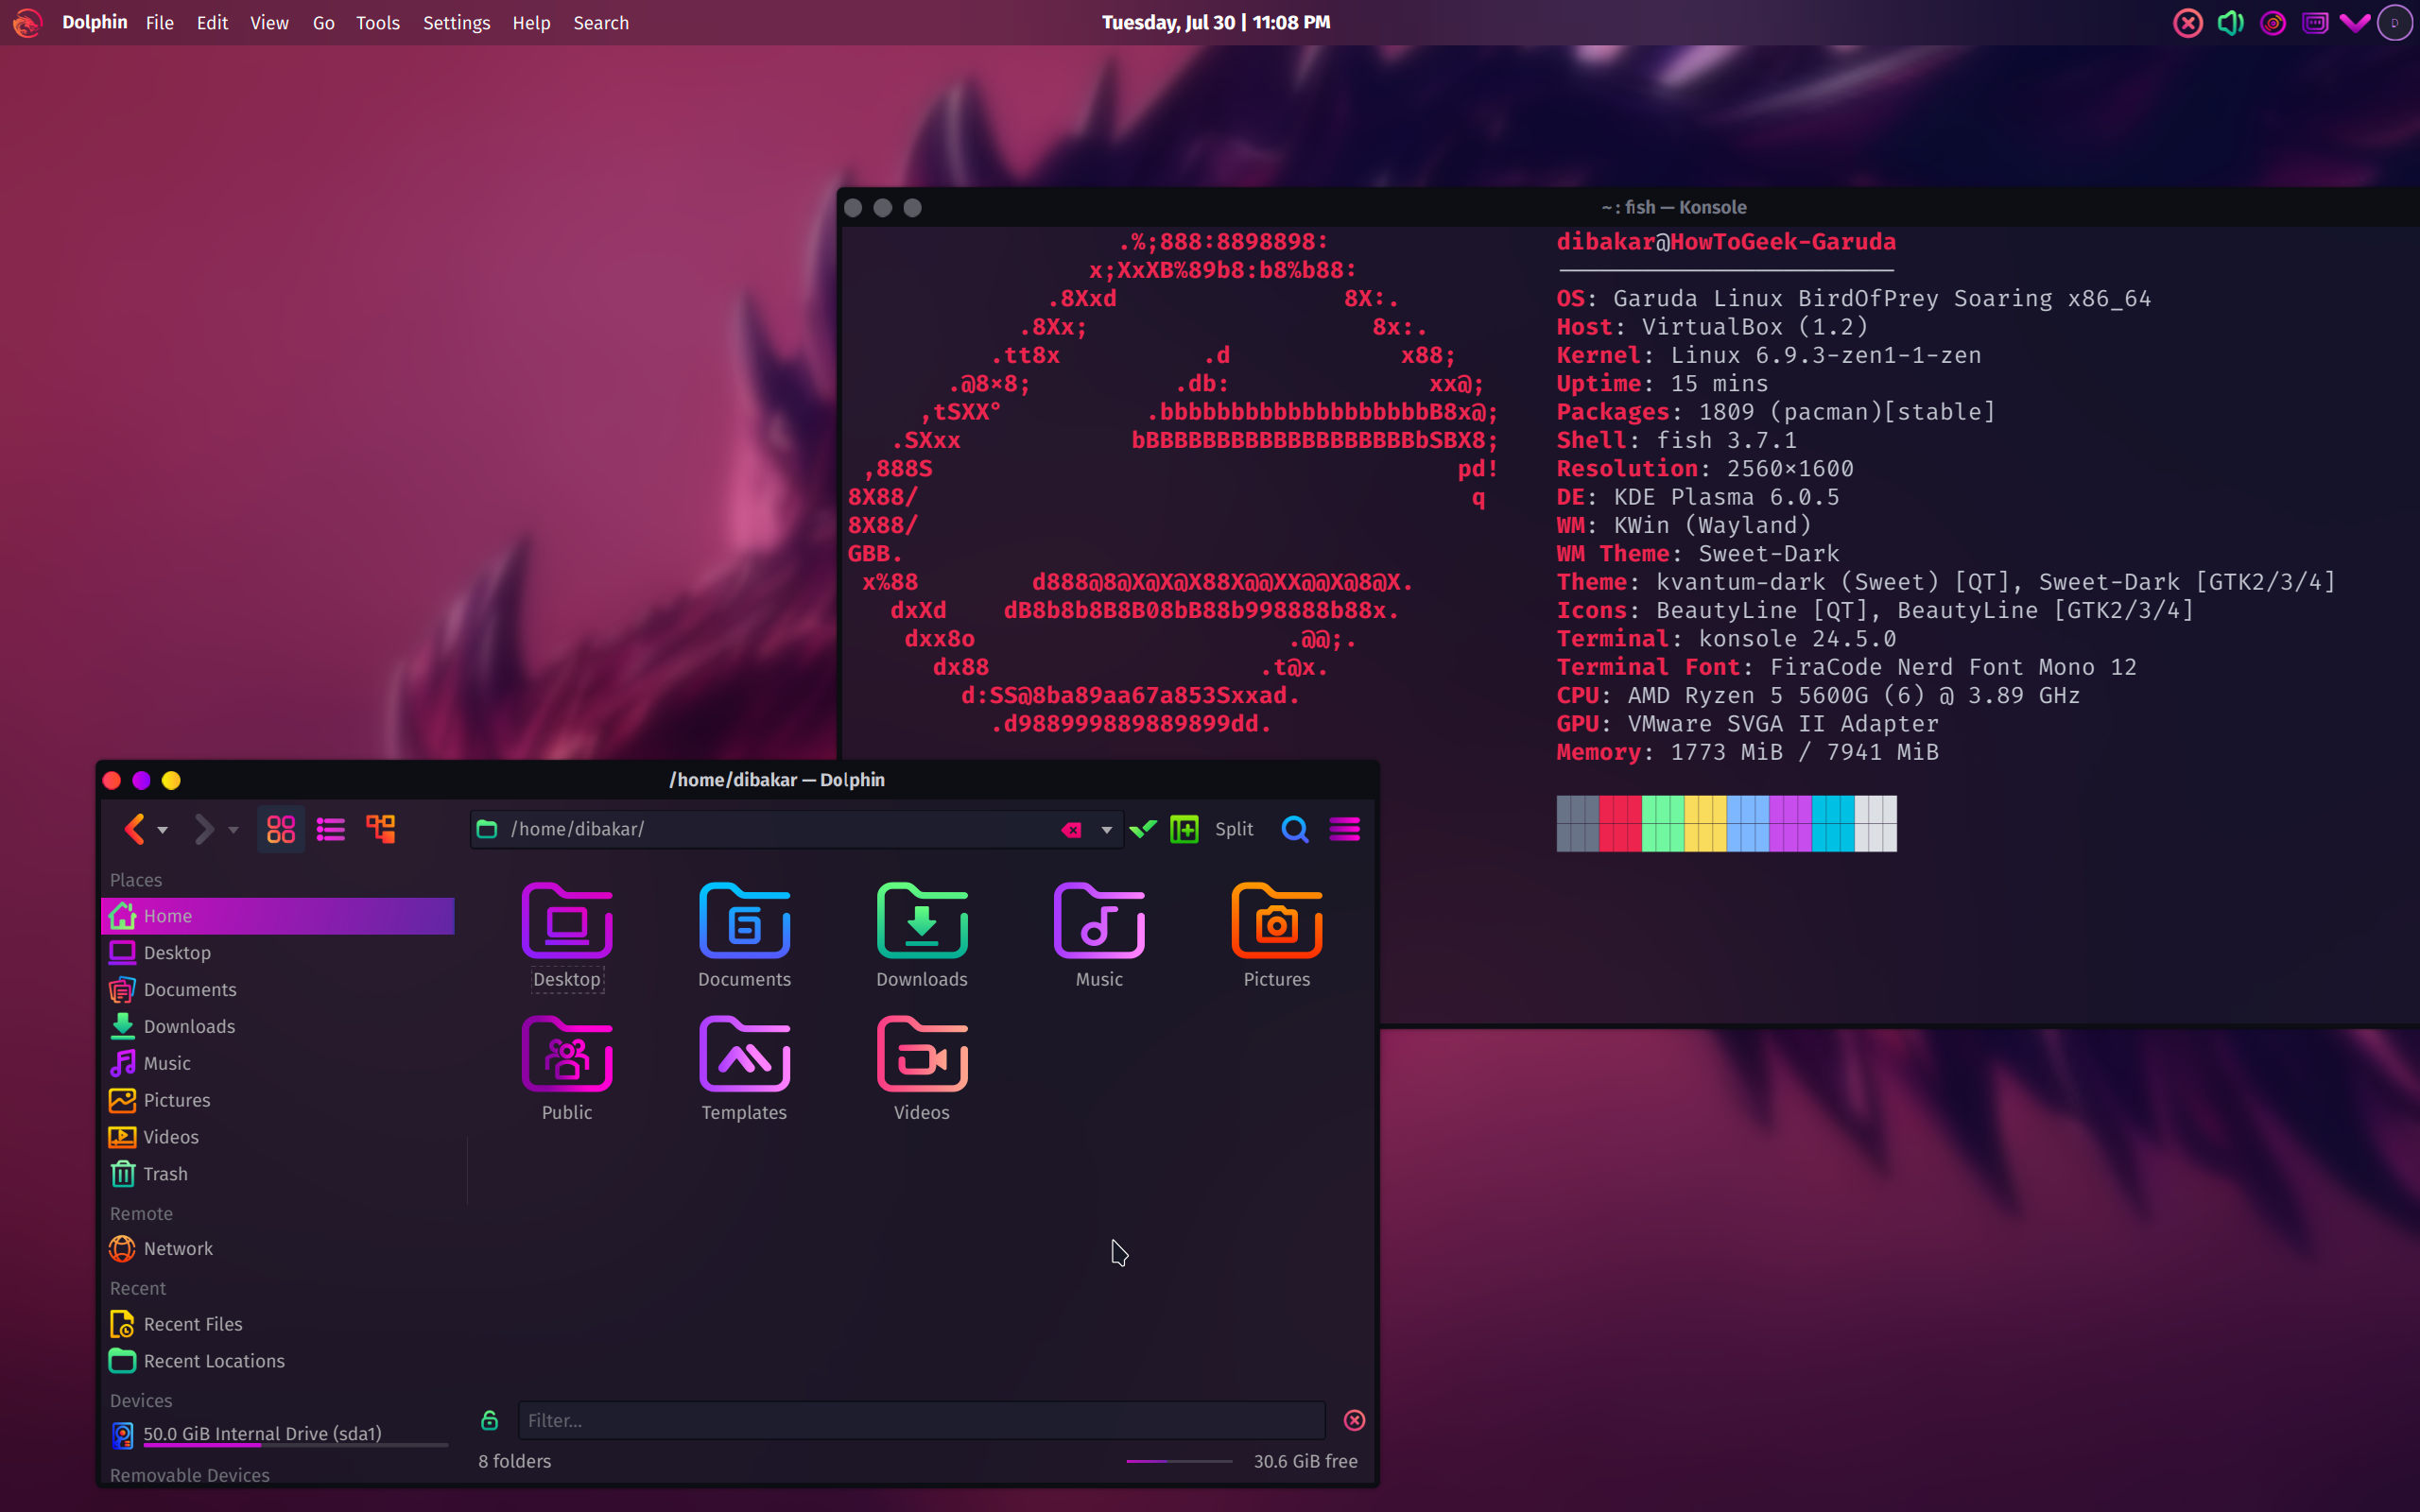This screenshot has height=1512, width=2420.
Task: Click the hamburger menu icon in toolbar
Action: [x=1343, y=829]
